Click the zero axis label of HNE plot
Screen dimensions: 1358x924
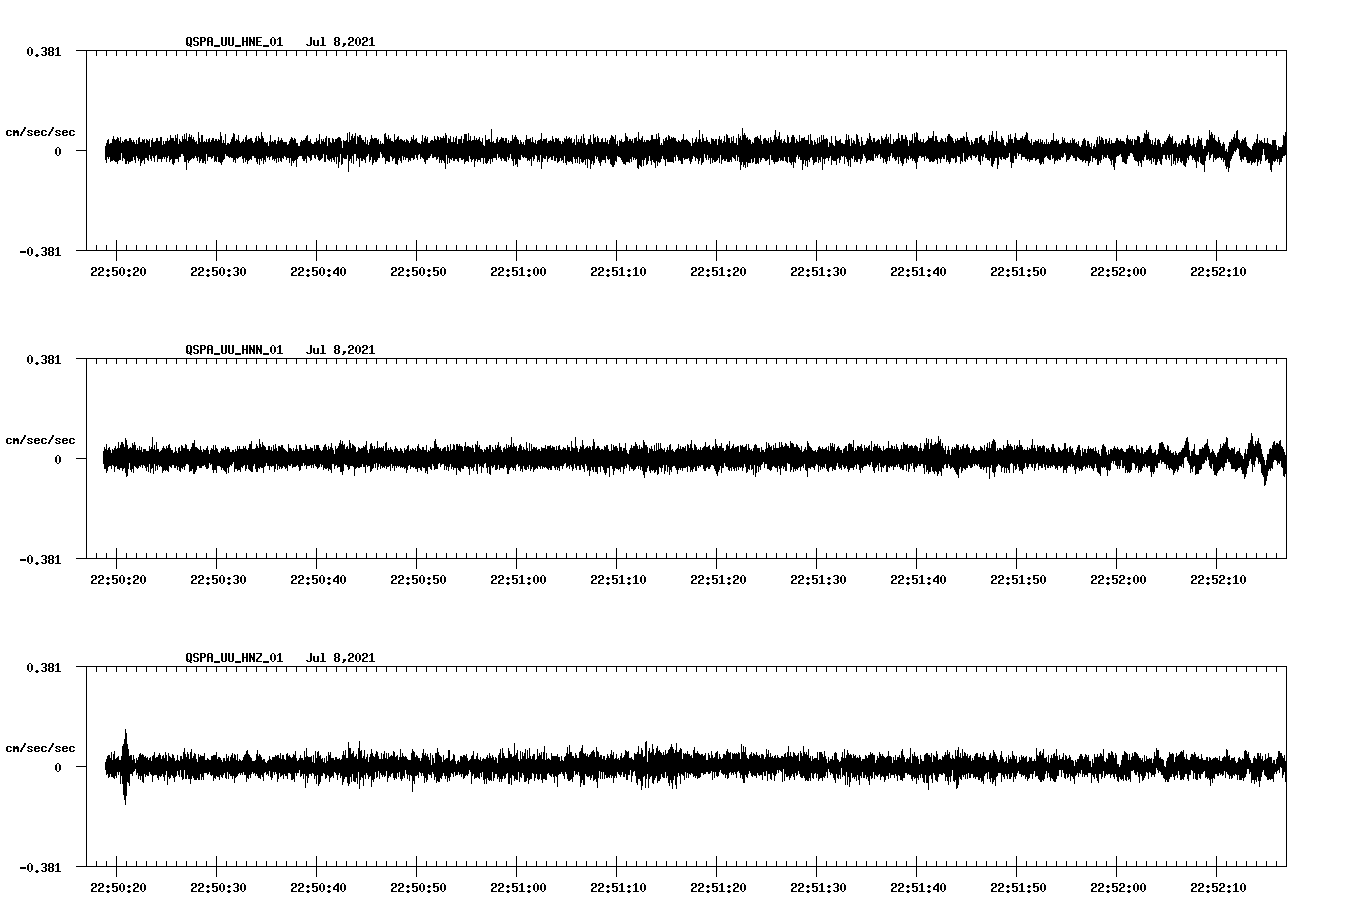(x=57, y=152)
